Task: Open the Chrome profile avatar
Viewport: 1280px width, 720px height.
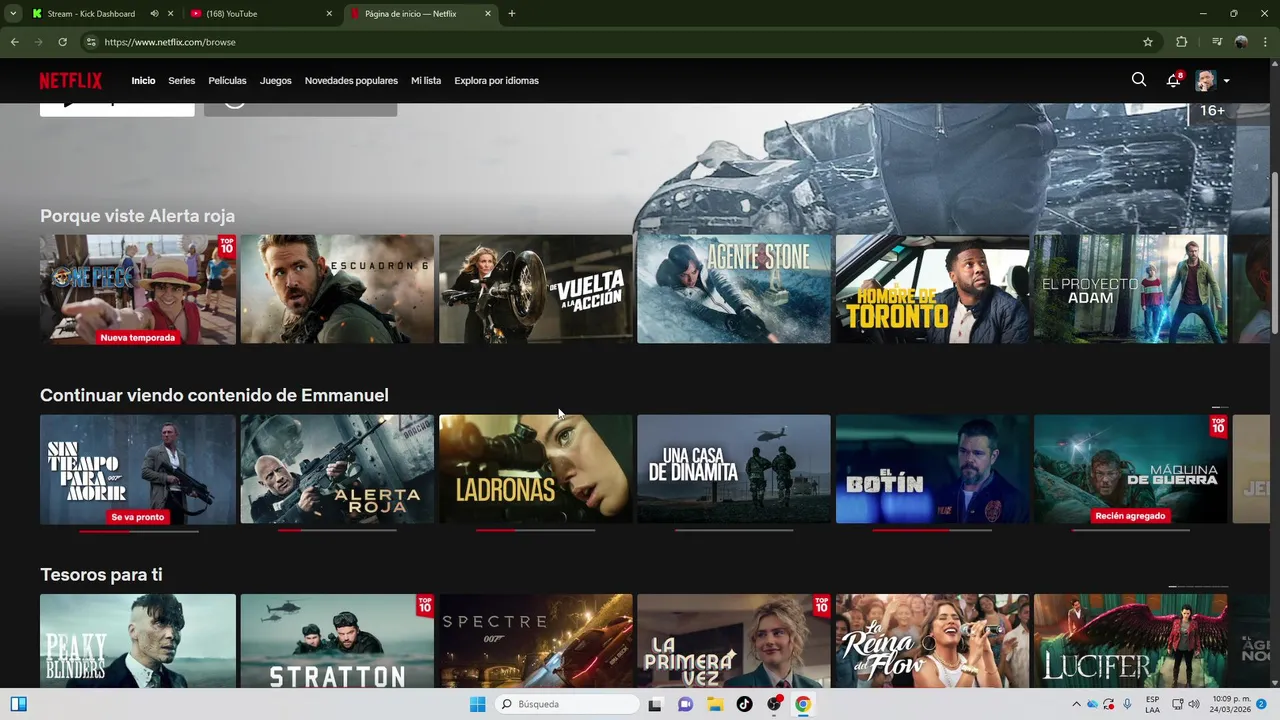Action: [1241, 42]
